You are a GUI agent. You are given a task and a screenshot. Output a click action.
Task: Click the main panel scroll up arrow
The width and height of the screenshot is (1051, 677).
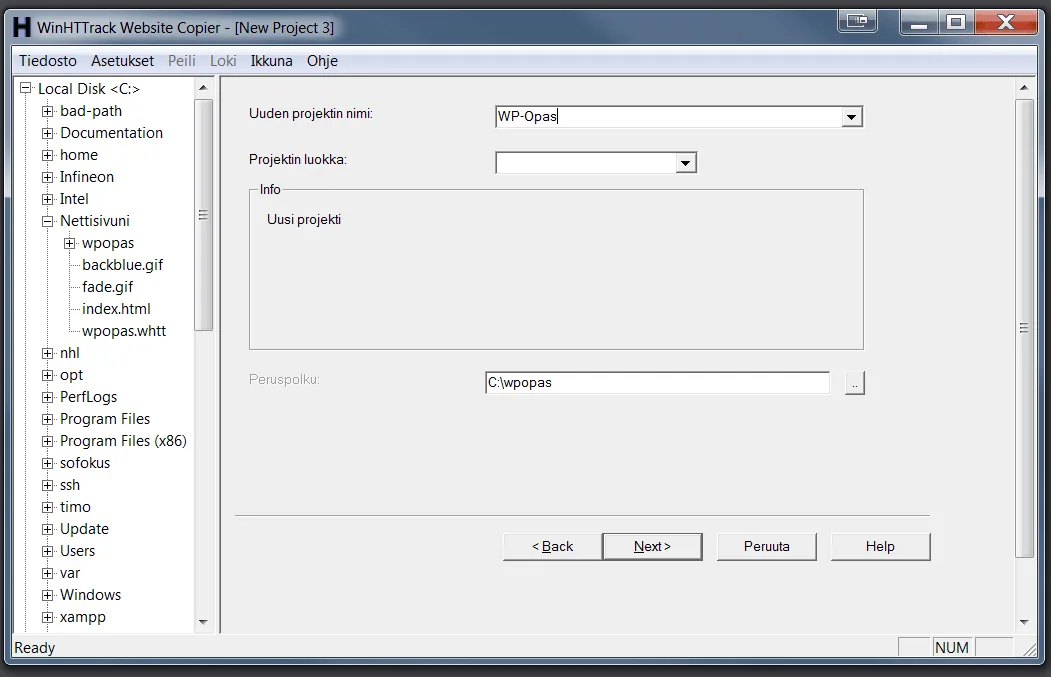pos(1024,88)
